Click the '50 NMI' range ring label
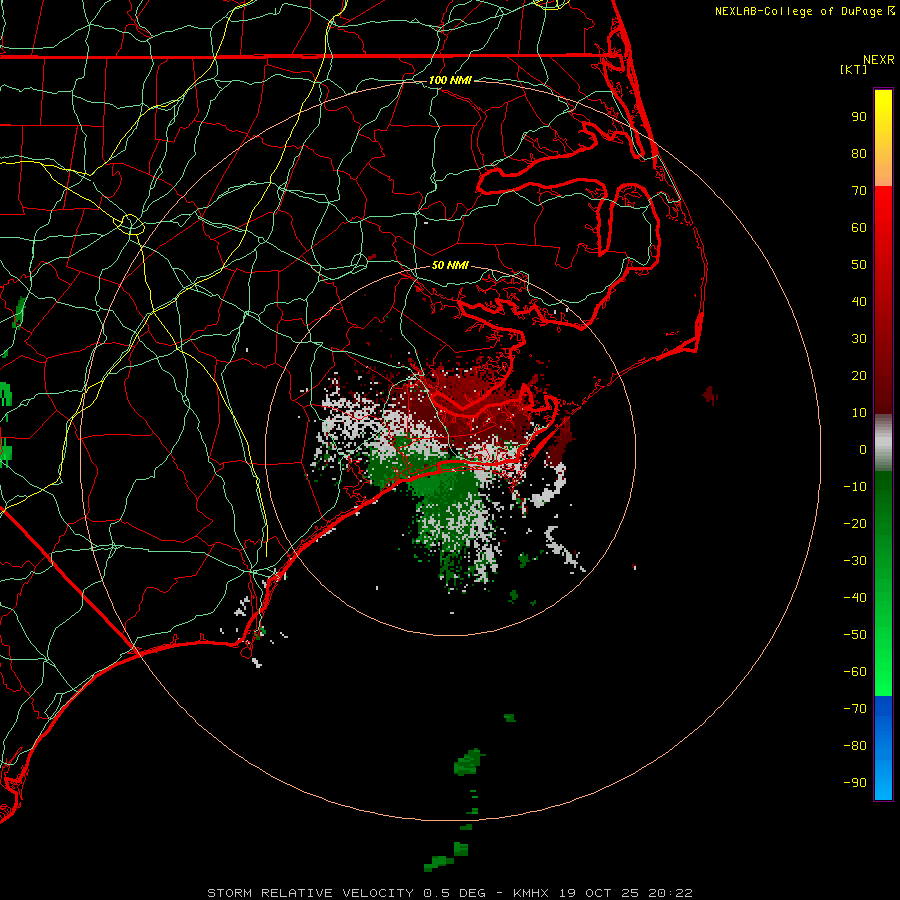This screenshot has width=900, height=900. pos(450,265)
